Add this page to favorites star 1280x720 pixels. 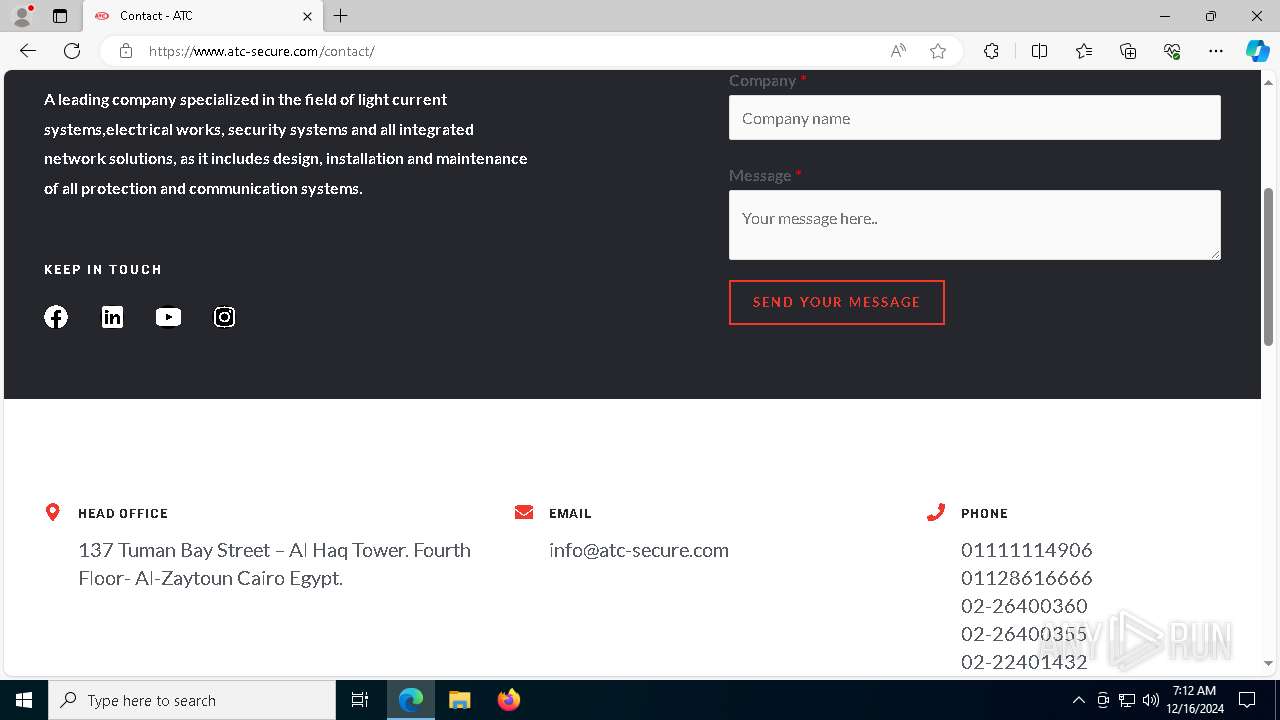[x=938, y=51]
